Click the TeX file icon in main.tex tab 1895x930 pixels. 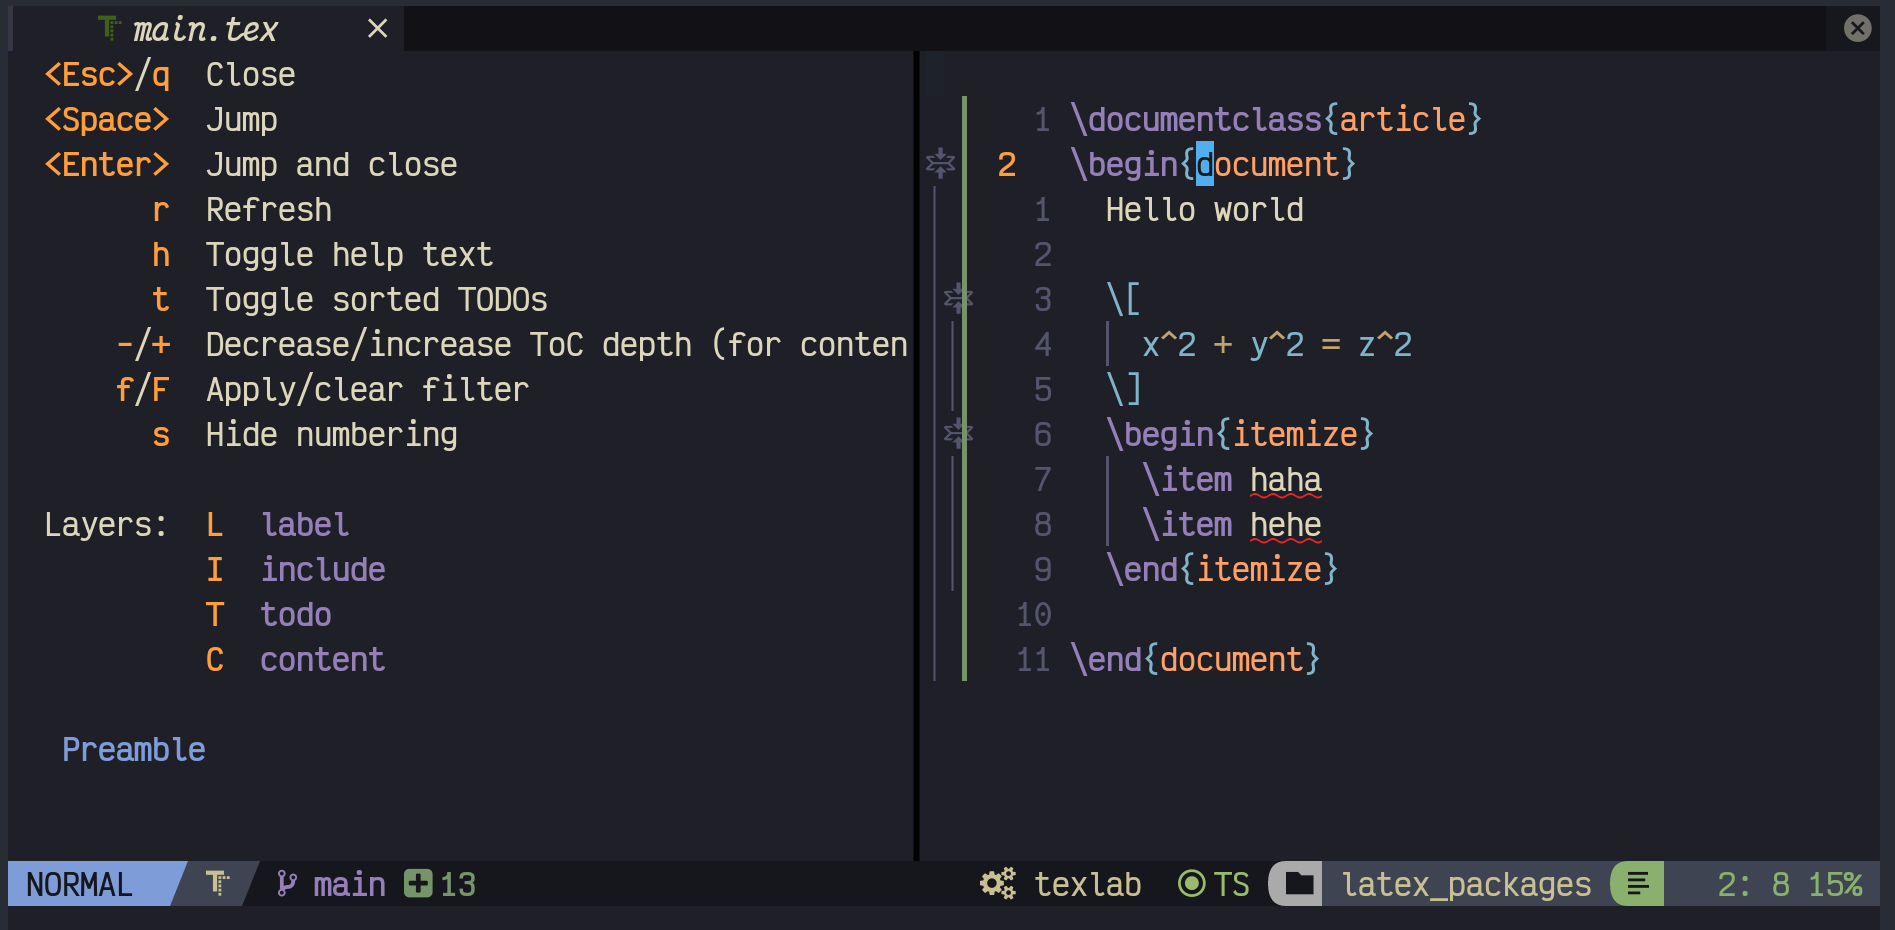[x=109, y=29]
